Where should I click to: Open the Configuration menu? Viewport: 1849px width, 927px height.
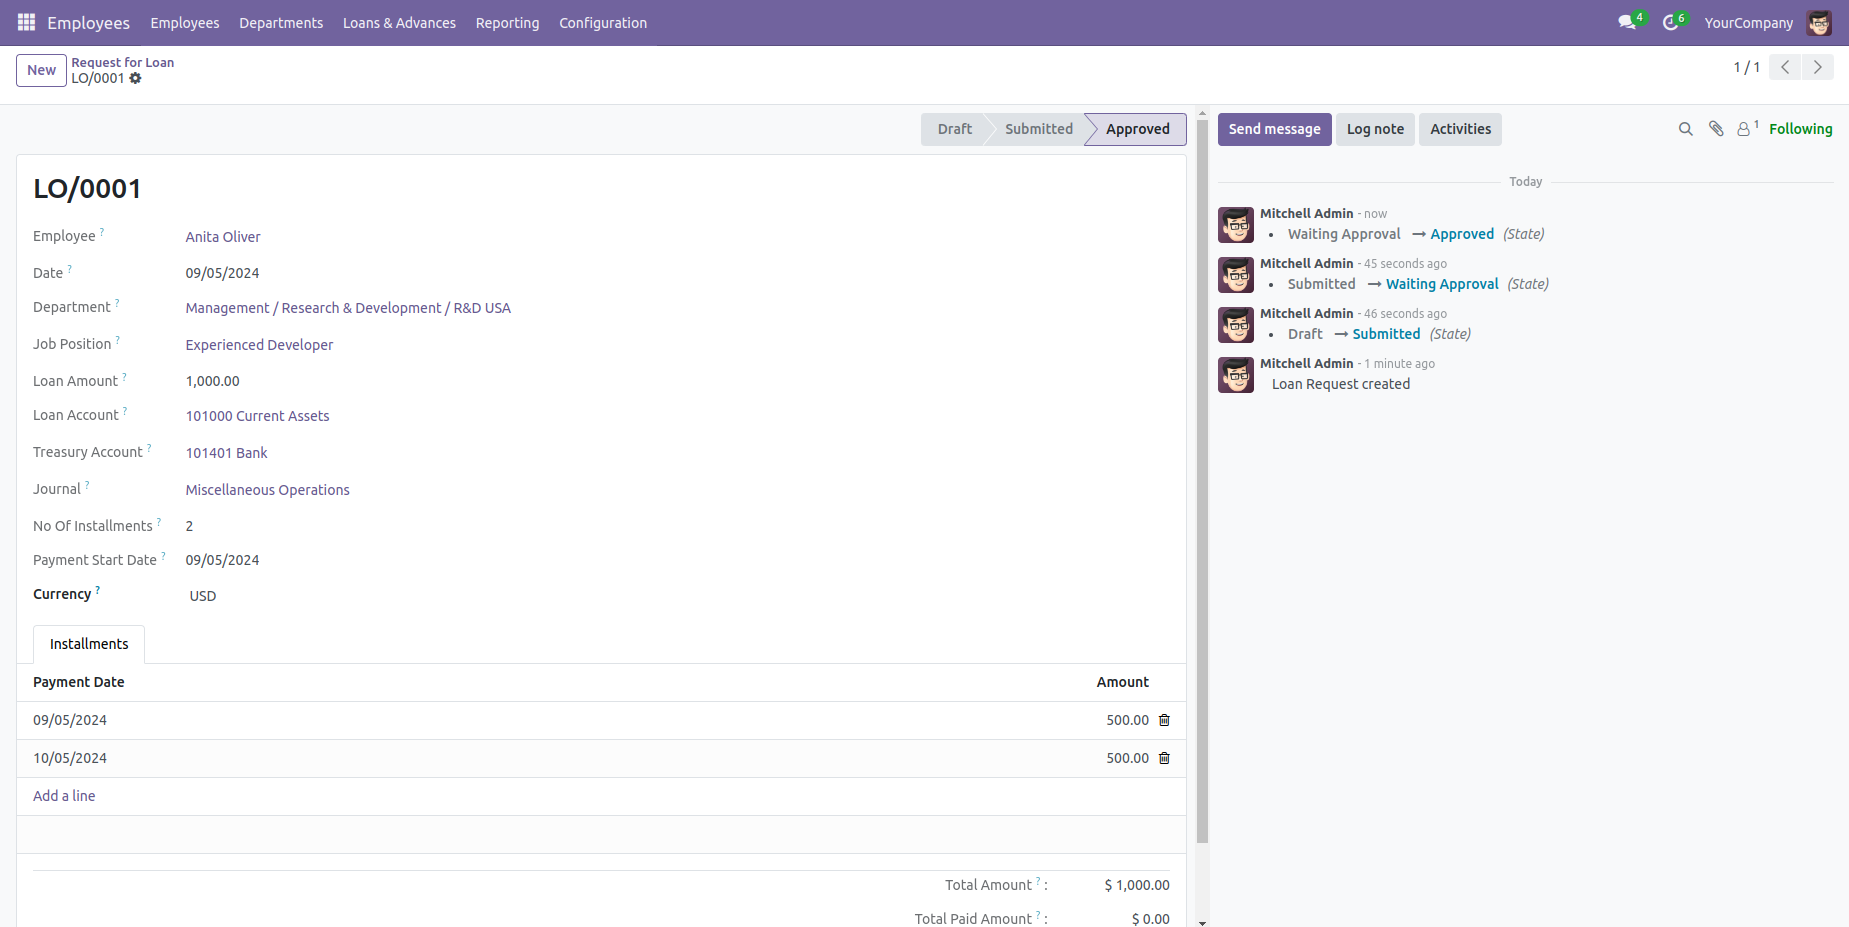tap(602, 23)
